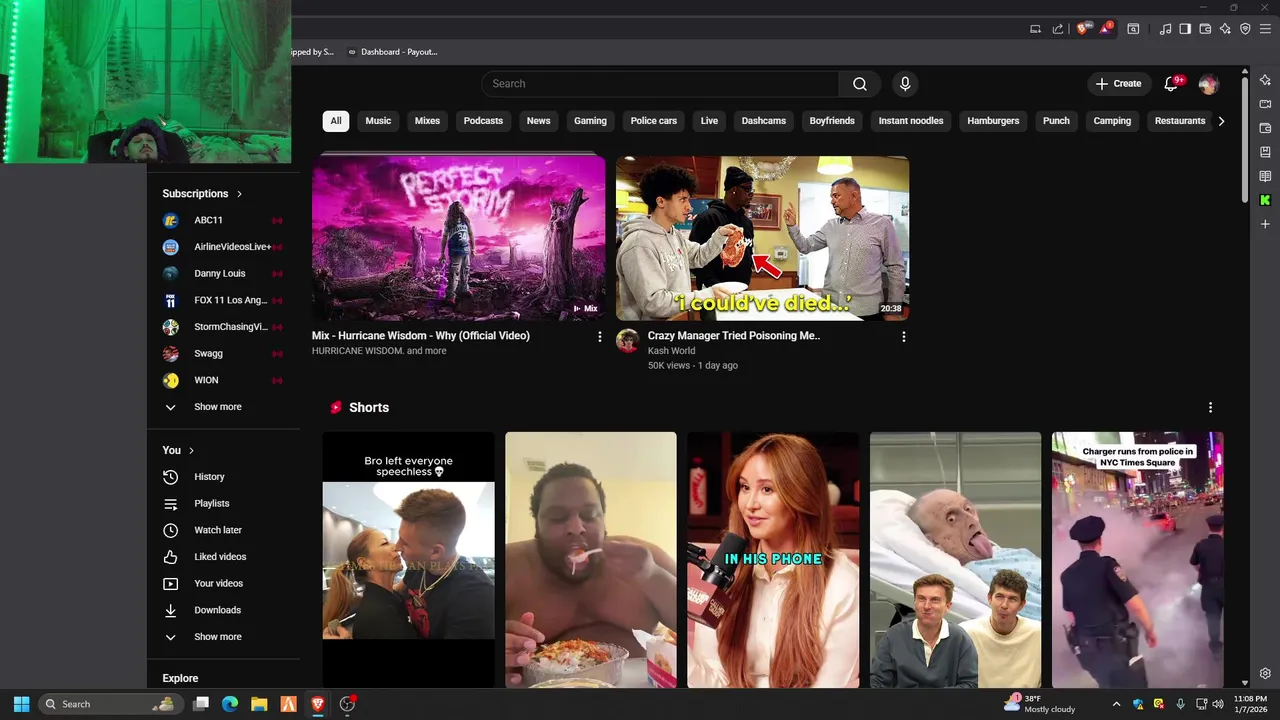Viewport: 1280px width, 720px height.
Task: Select the News filter chip
Action: point(538,121)
